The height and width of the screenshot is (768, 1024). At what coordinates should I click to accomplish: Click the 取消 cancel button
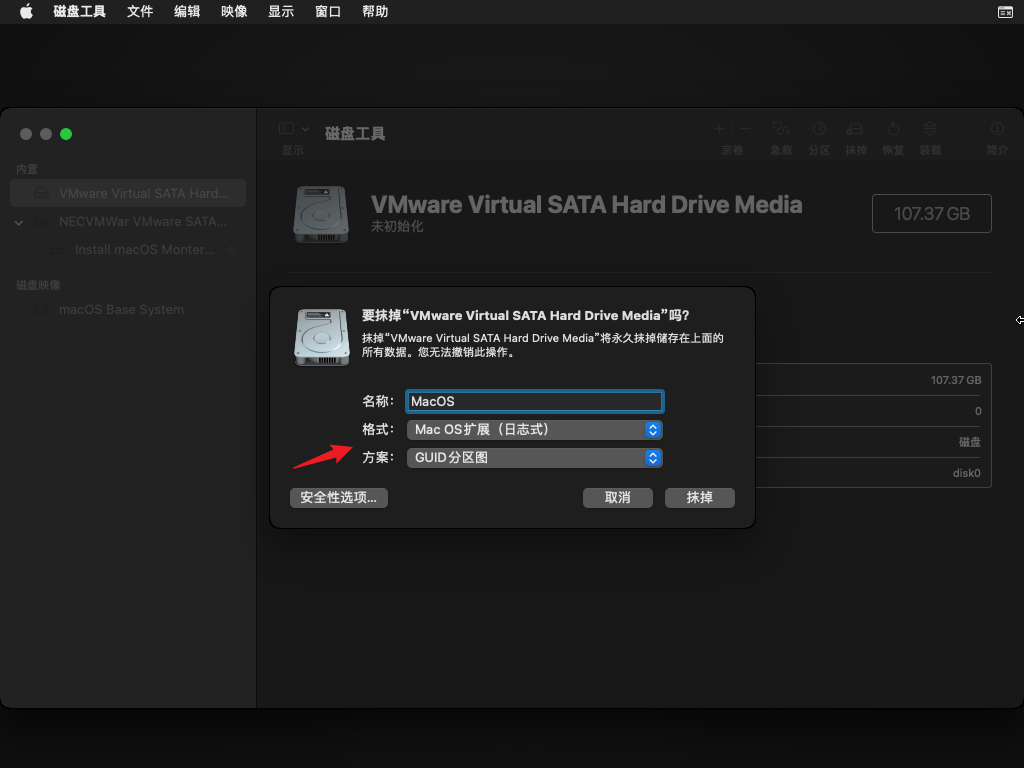[x=617, y=498]
